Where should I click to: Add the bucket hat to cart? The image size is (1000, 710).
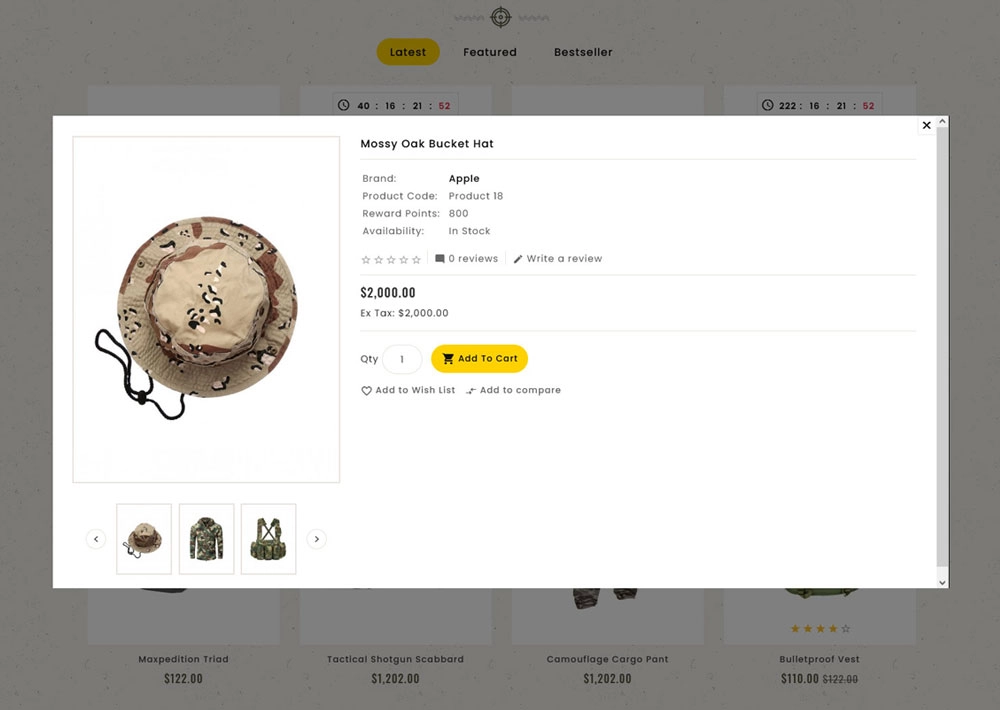click(480, 359)
